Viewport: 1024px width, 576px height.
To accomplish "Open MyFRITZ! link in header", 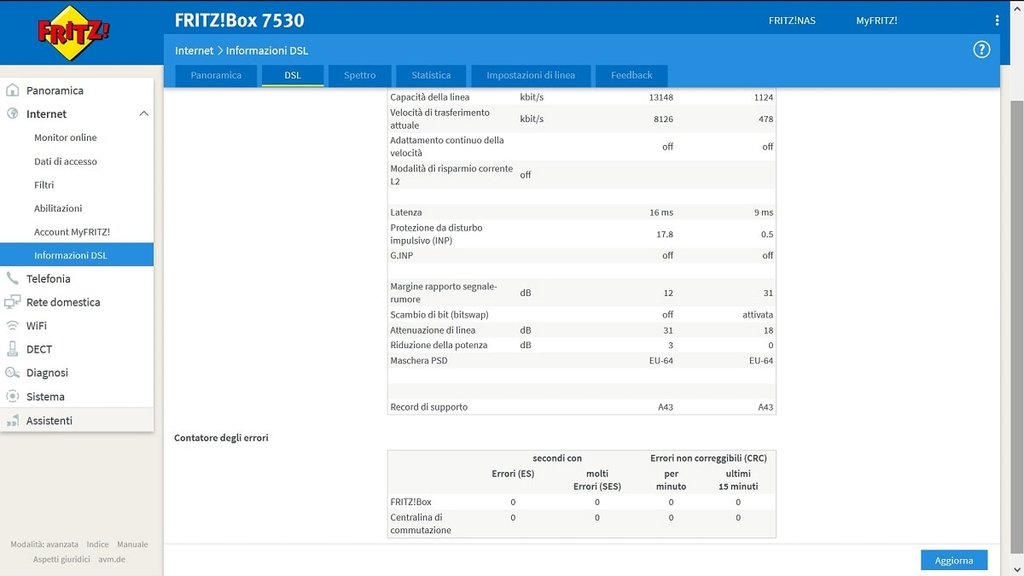I will pos(876,20).
